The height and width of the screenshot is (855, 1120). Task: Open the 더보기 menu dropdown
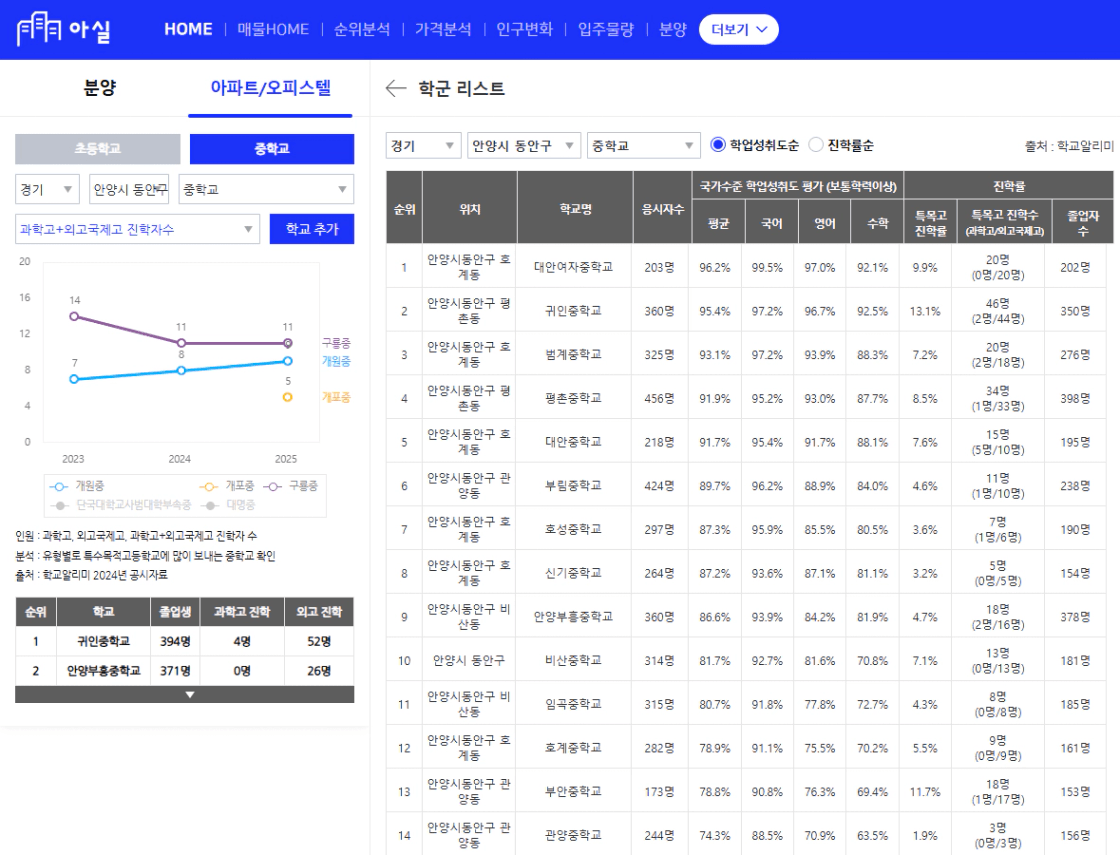tap(739, 29)
